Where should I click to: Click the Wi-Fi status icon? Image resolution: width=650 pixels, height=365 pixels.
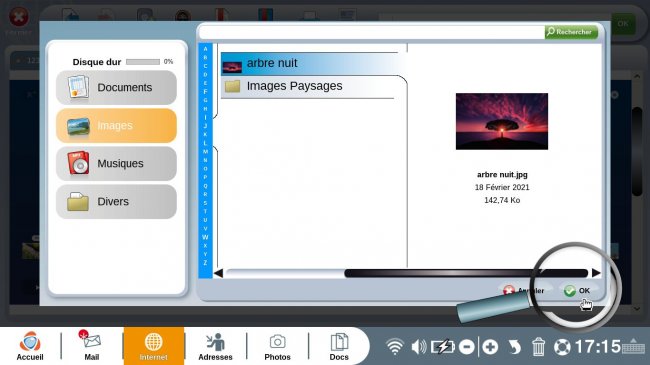(395, 346)
